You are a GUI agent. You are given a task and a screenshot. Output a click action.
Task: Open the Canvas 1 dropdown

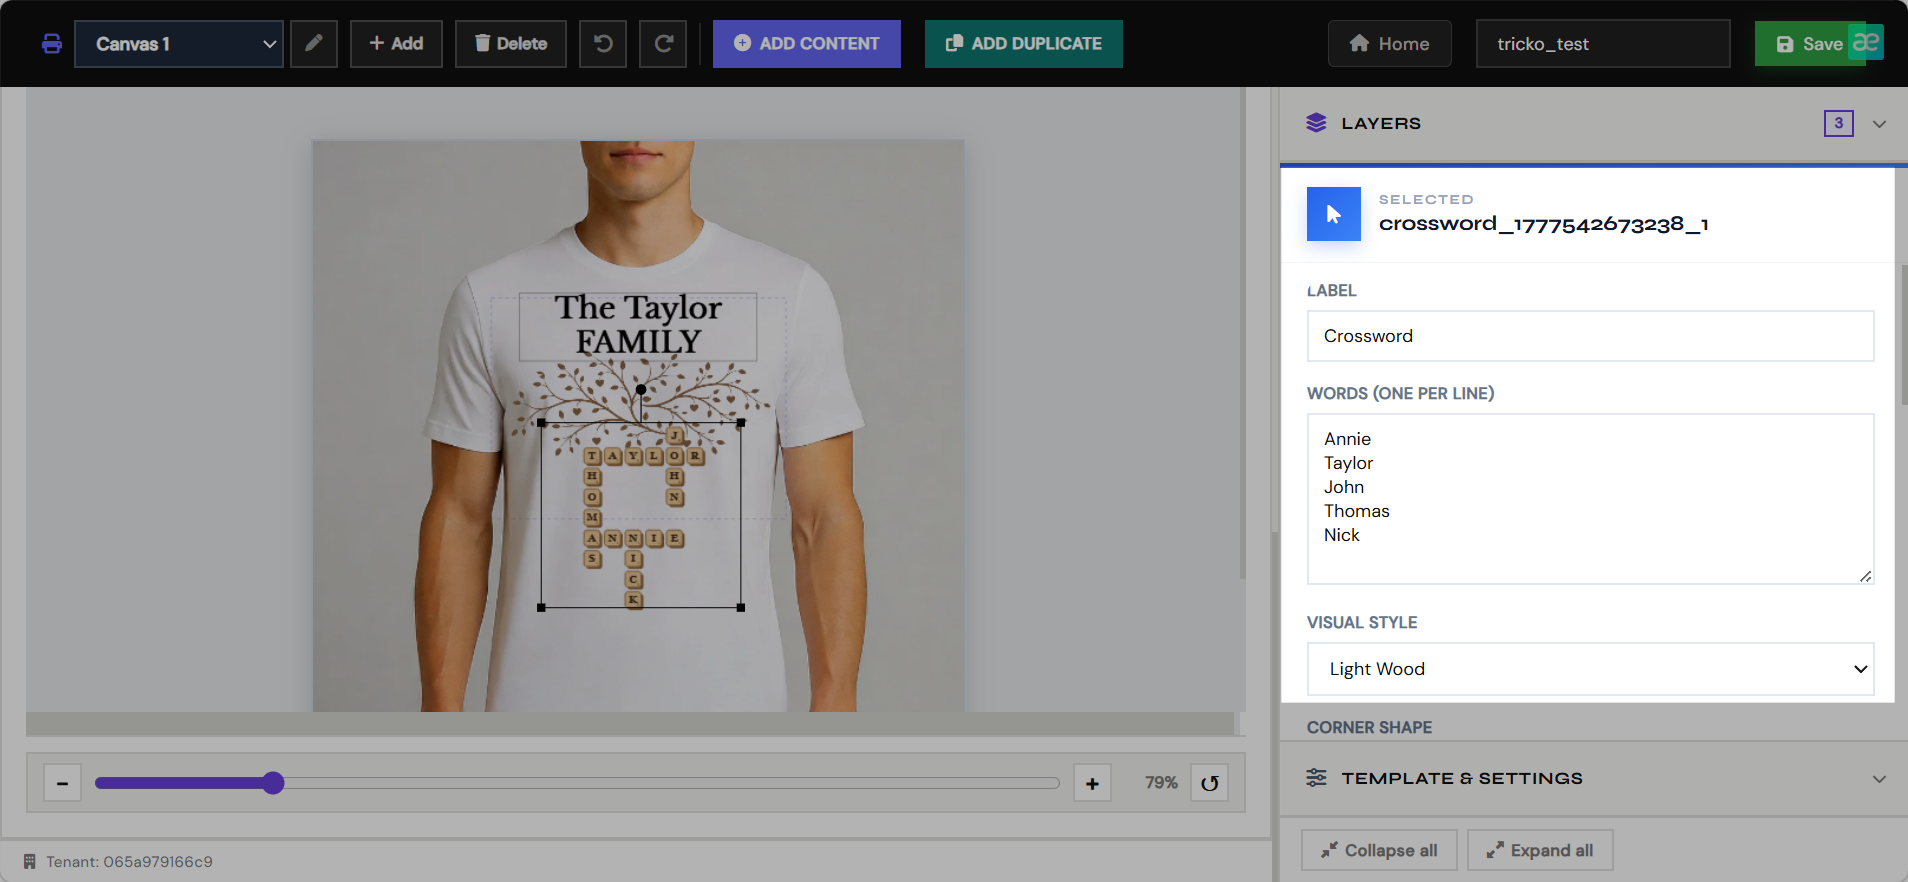click(179, 44)
